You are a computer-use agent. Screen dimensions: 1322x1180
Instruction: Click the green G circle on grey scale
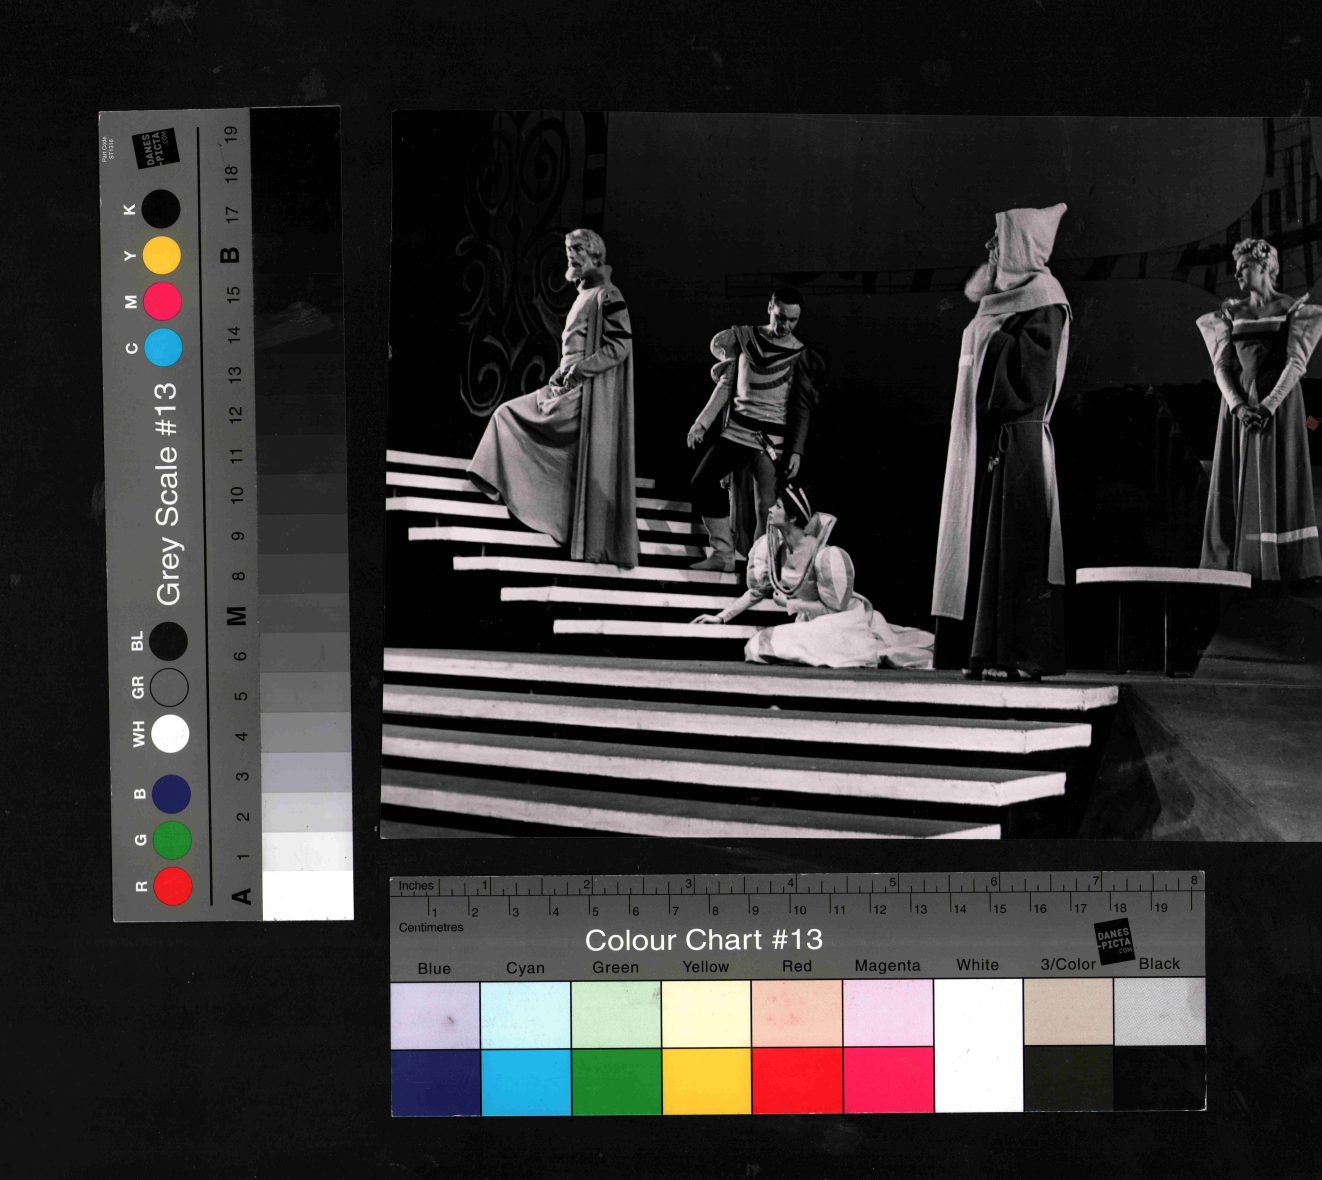[x=172, y=840]
